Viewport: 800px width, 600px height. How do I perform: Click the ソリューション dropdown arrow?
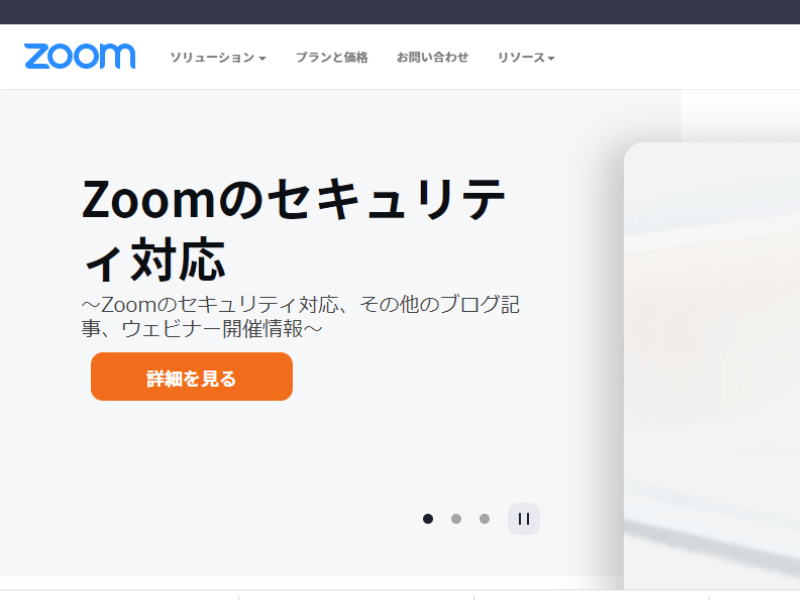[262, 59]
